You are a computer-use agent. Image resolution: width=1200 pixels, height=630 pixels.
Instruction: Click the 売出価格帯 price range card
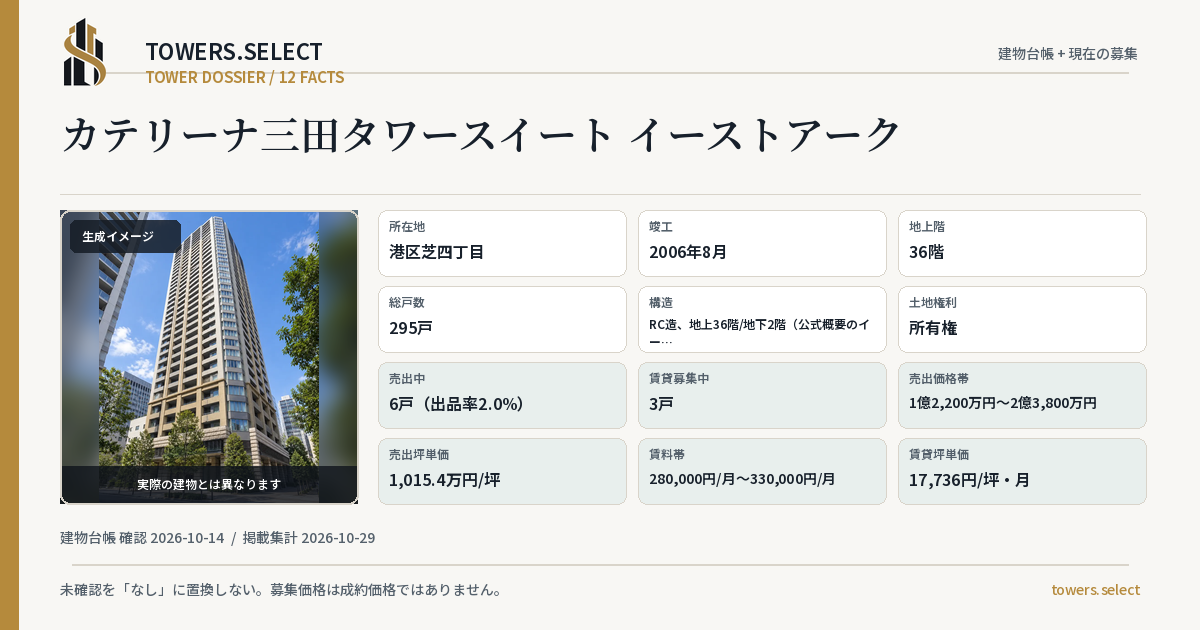point(1022,395)
